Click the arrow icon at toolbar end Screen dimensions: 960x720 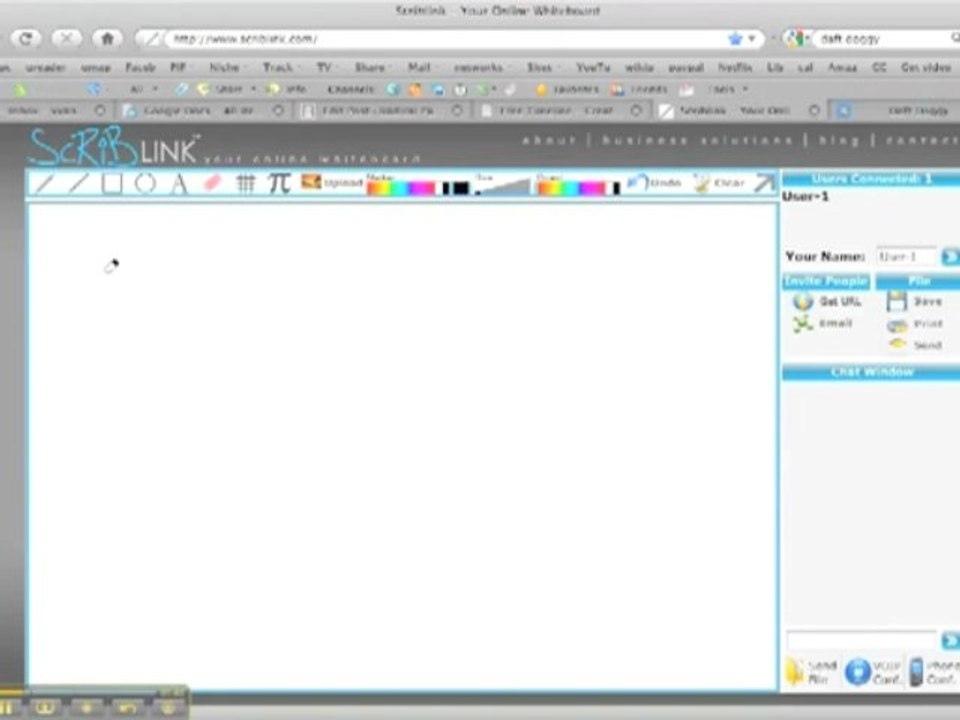(764, 182)
